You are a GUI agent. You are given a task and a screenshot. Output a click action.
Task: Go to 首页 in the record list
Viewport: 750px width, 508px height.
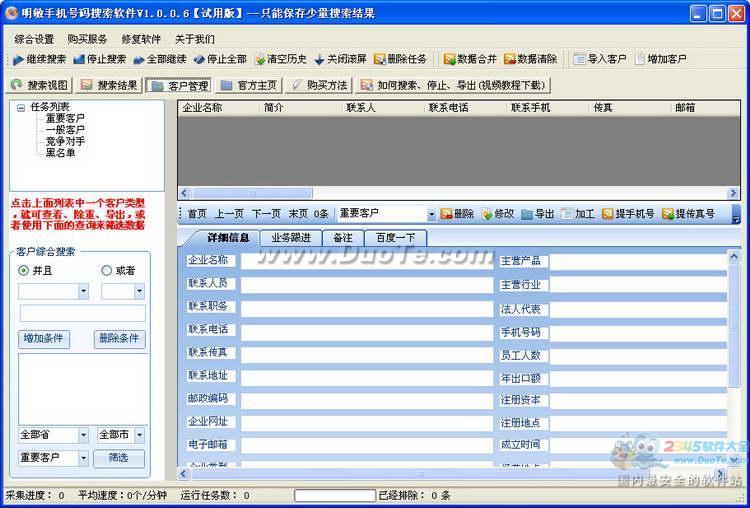(x=197, y=214)
